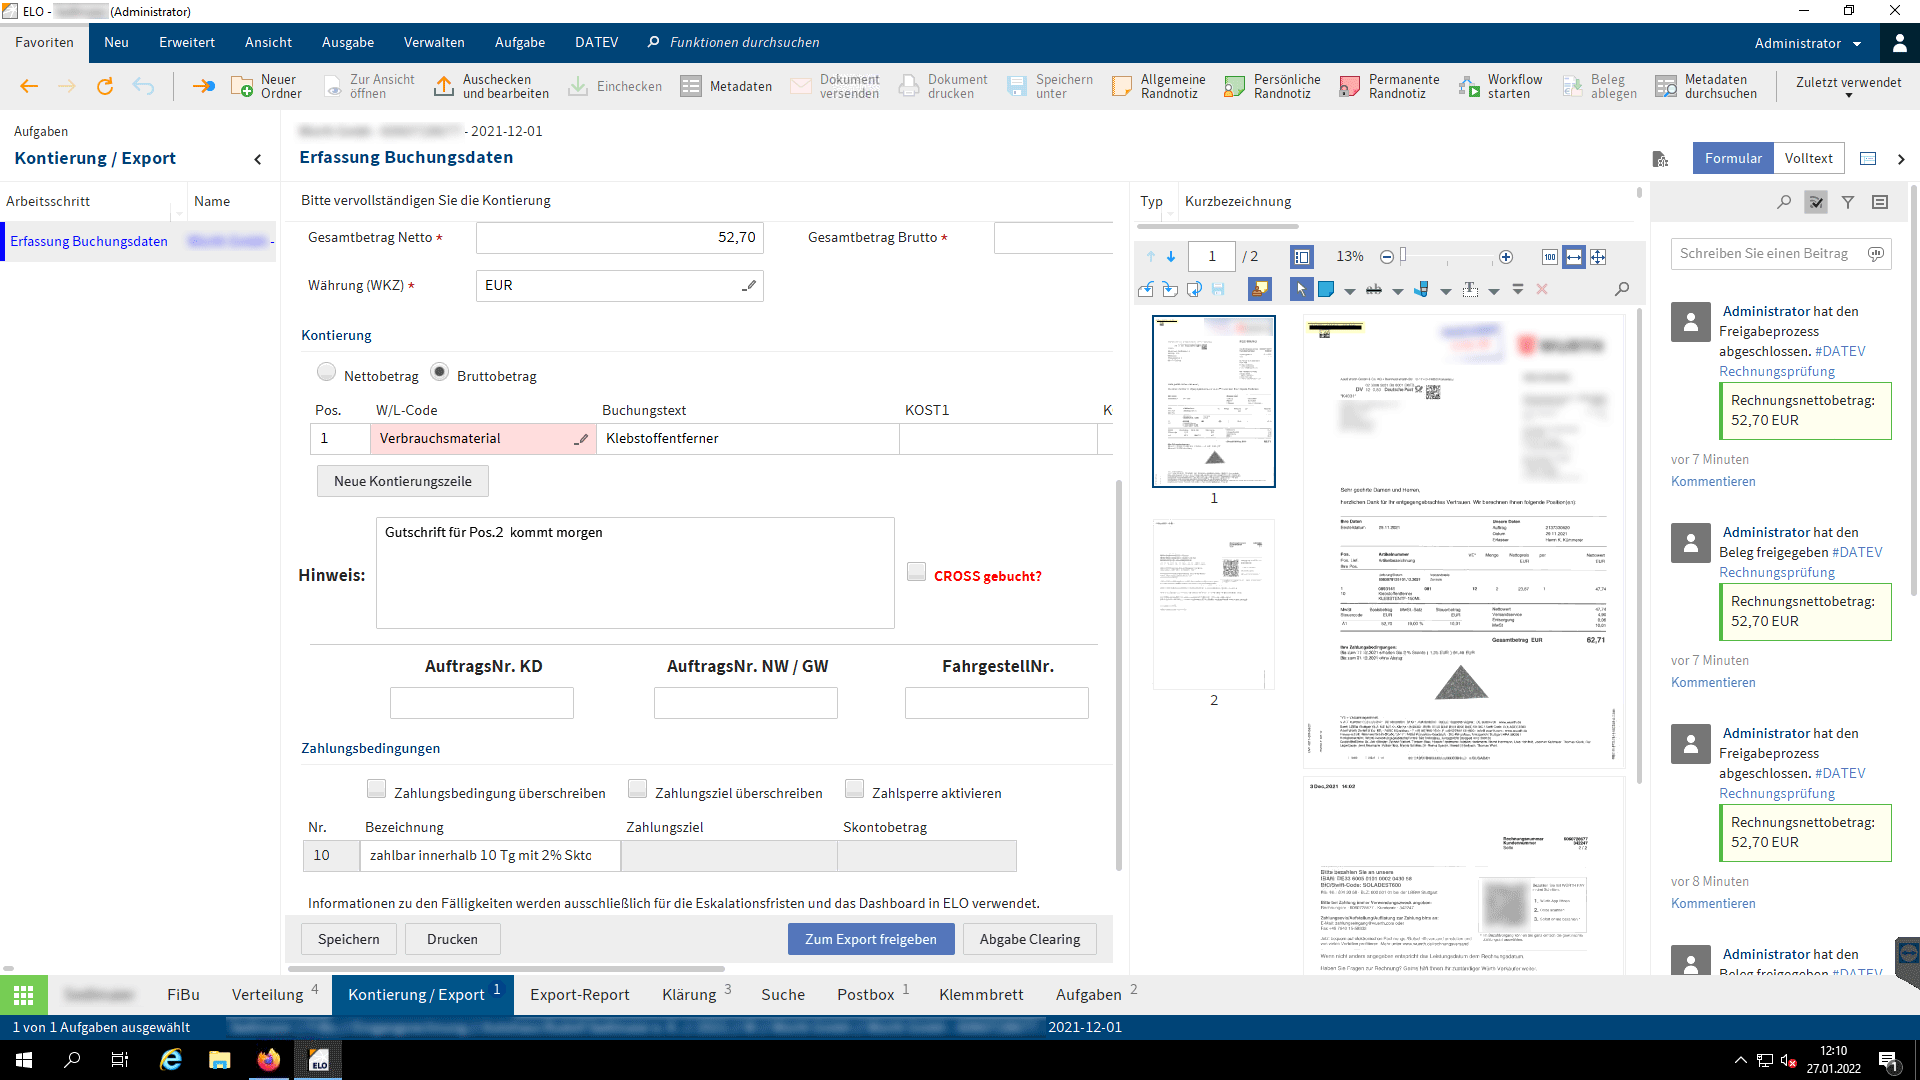Screen dimensions: 1920x1080
Task: Click the red delete annotation icon
Action: tap(1542, 289)
